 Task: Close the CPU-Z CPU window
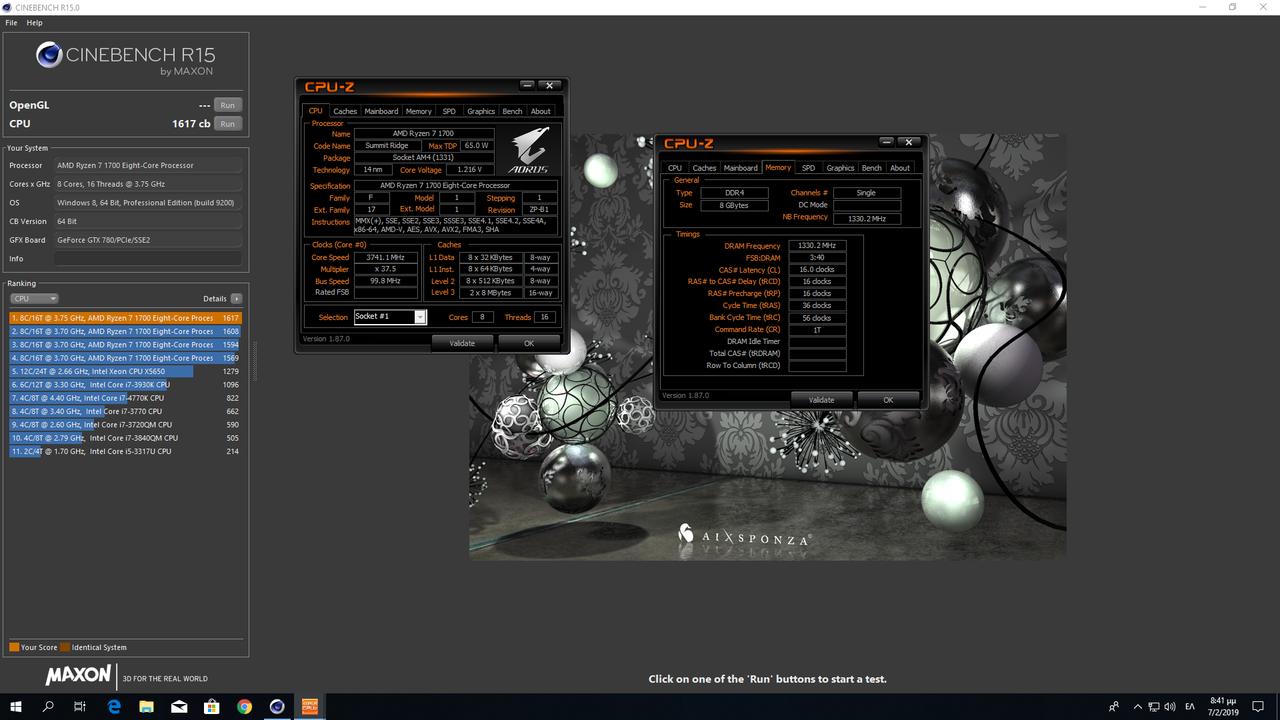point(550,85)
